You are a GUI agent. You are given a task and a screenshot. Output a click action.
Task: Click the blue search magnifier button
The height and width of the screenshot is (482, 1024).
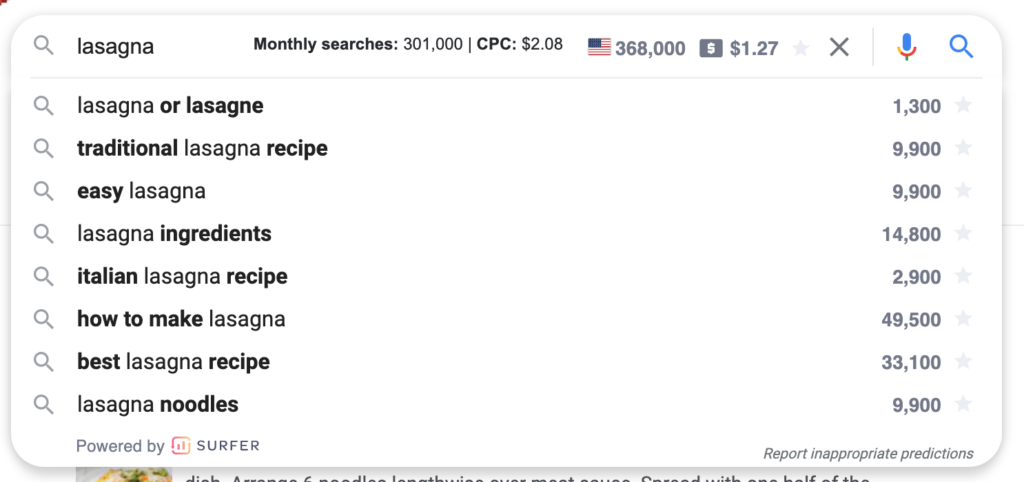pos(961,47)
